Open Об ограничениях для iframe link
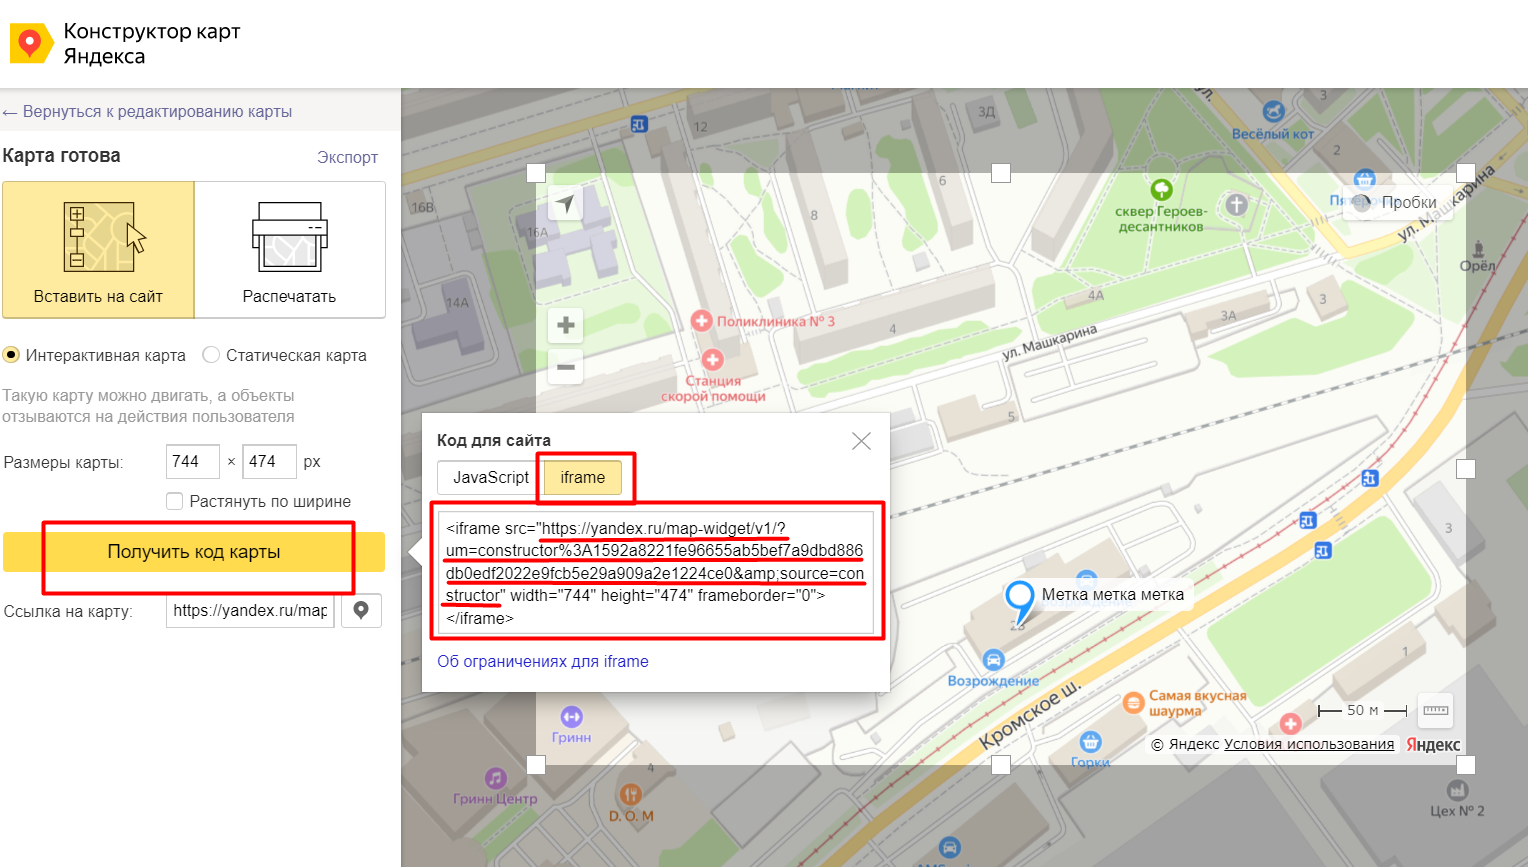This screenshot has height=867, width=1528. (x=543, y=661)
